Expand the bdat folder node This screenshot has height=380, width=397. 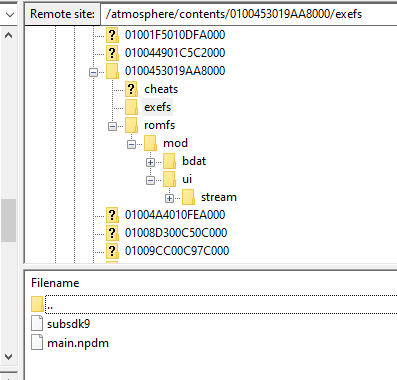150,162
